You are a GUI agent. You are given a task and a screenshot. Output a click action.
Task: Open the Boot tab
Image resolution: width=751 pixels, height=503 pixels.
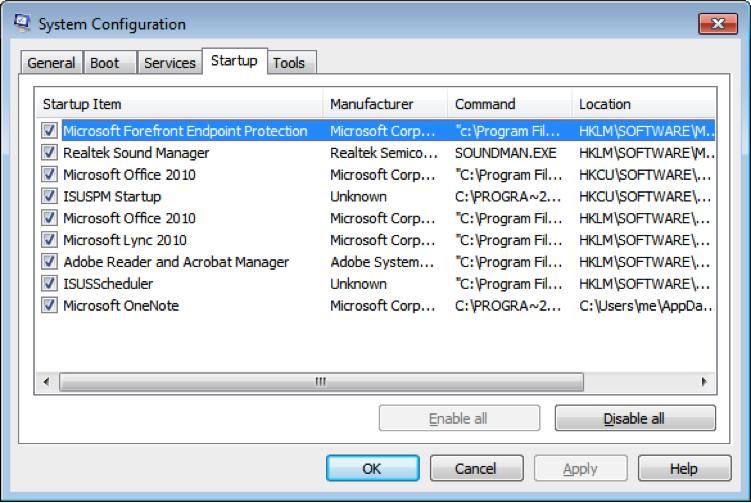tap(110, 63)
